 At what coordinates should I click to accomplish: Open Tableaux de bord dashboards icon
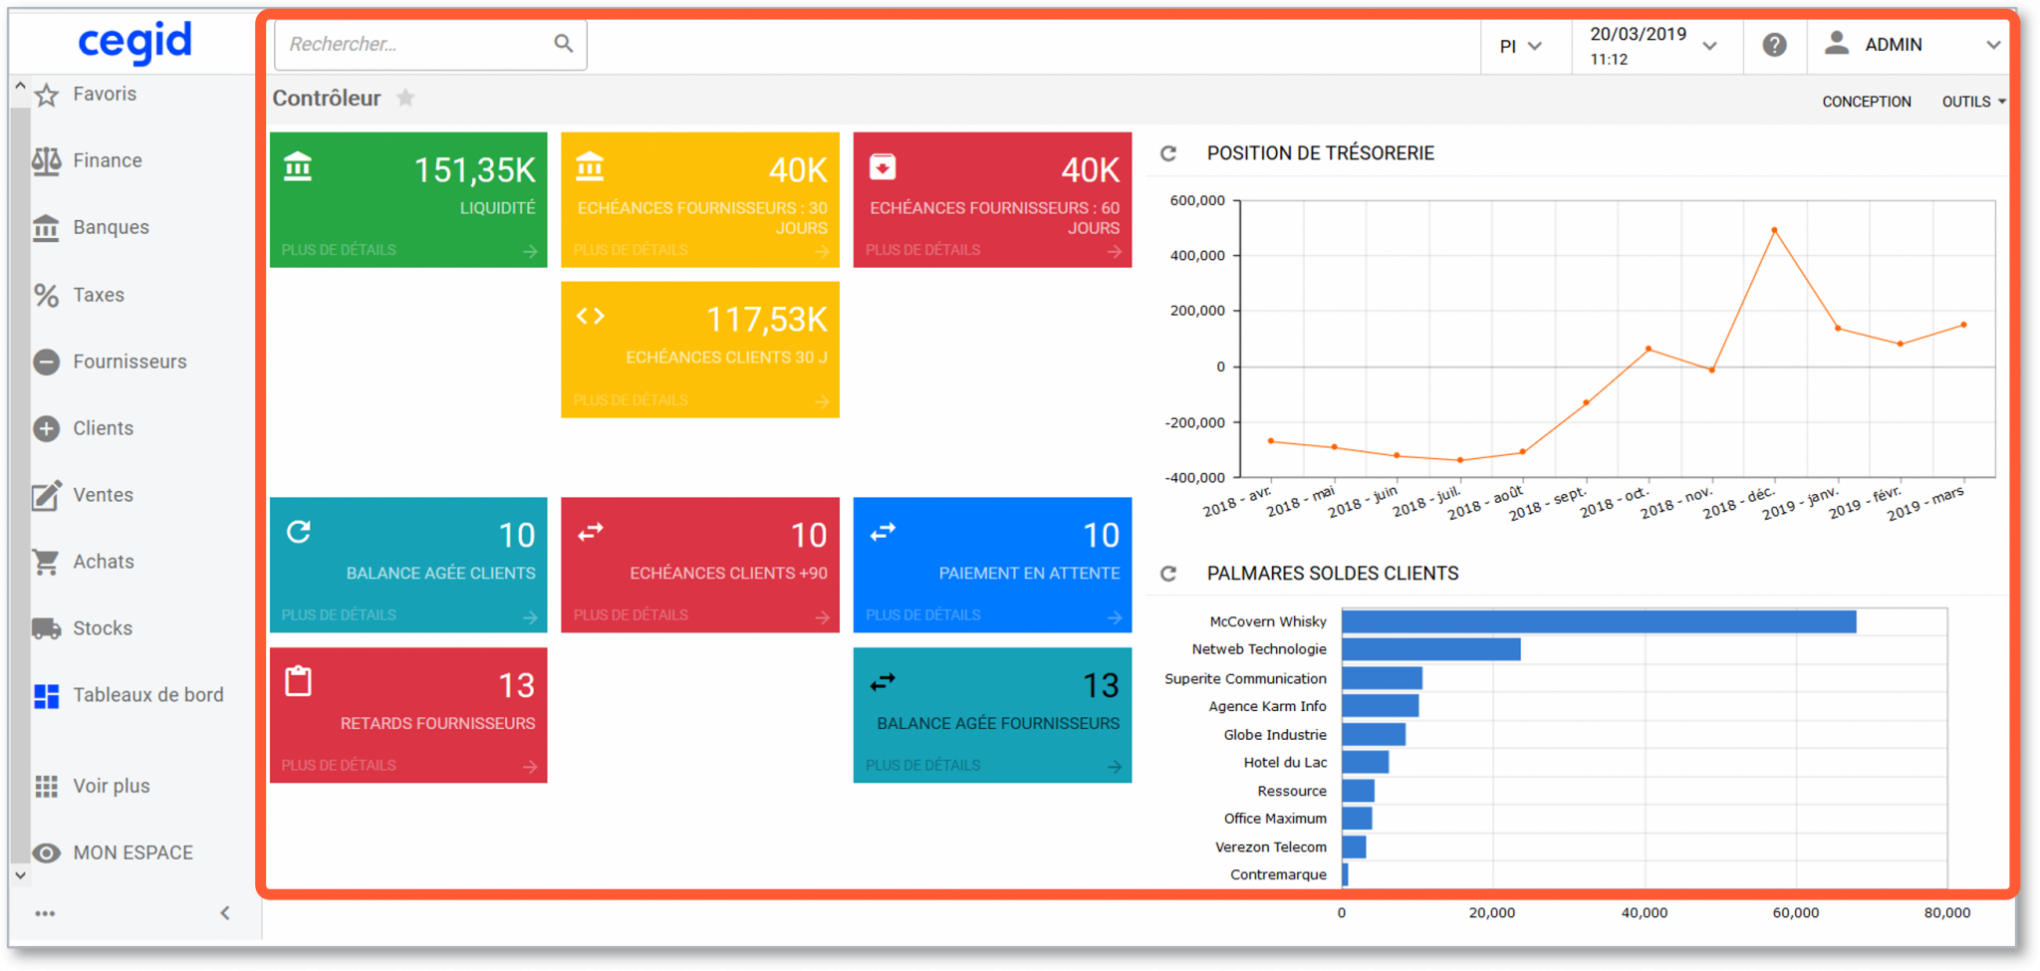coord(46,696)
